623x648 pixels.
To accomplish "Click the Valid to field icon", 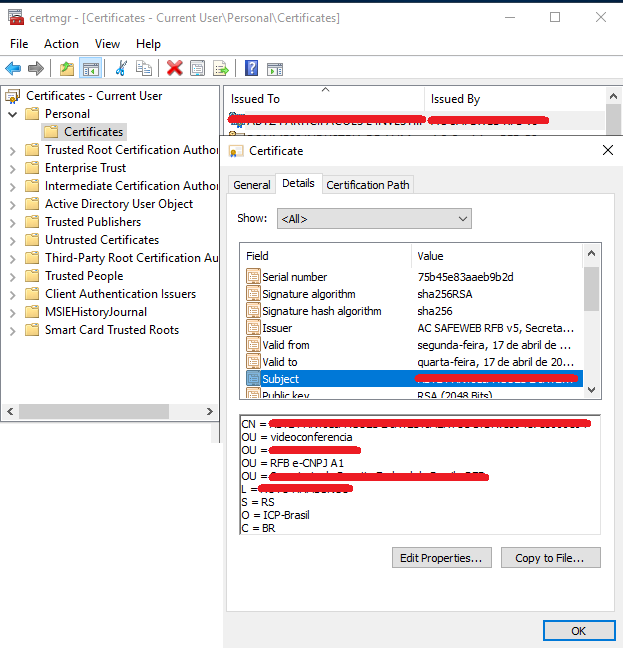I will coord(253,361).
